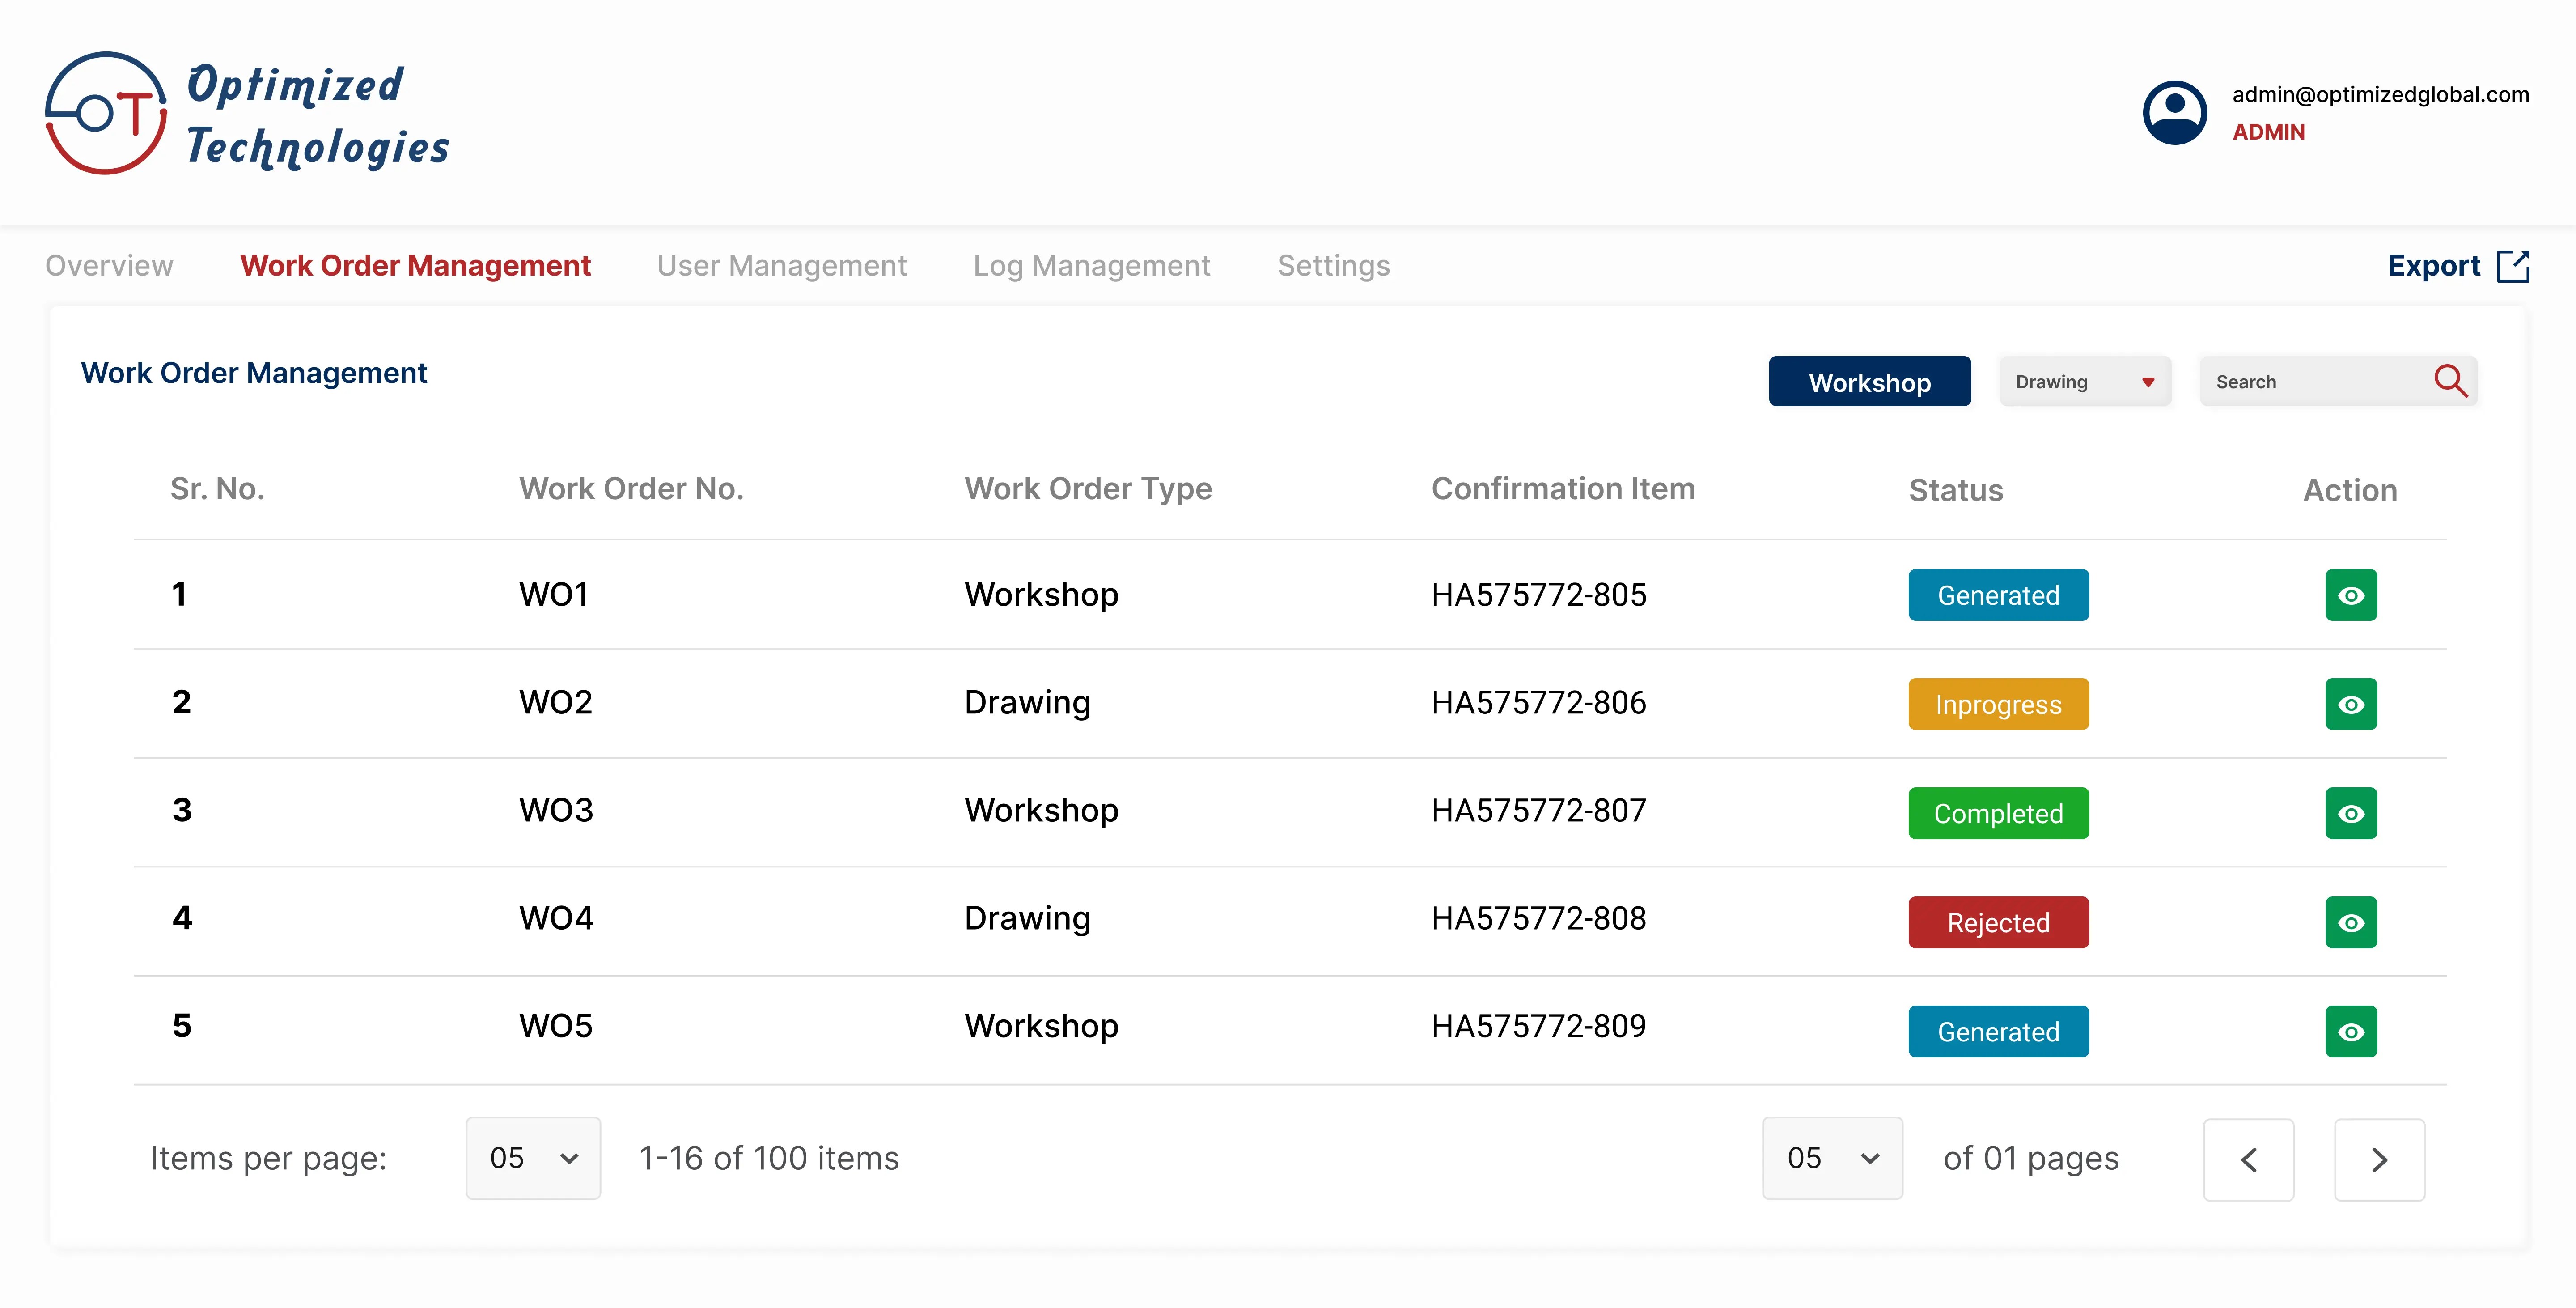Click the eye icon for WO1
Image resolution: width=2576 pixels, height=1308 pixels.
[x=2350, y=595]
